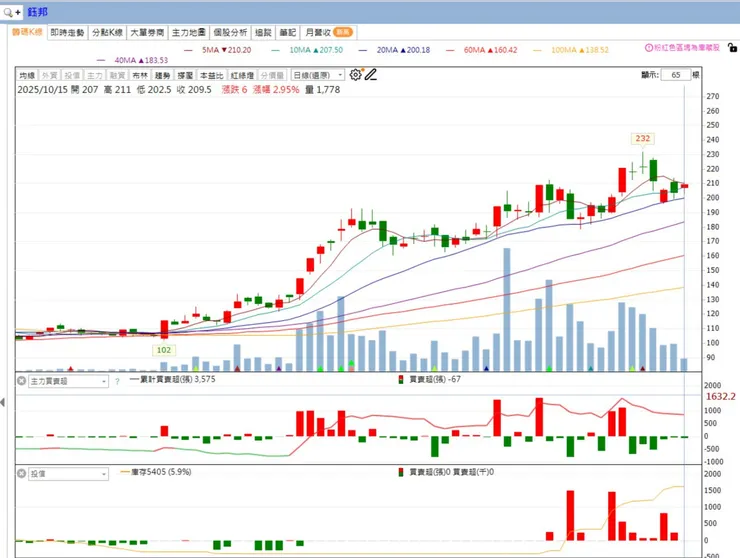
Task: Switch to 追蹤 tab
Action: click(x=263, y=33)
